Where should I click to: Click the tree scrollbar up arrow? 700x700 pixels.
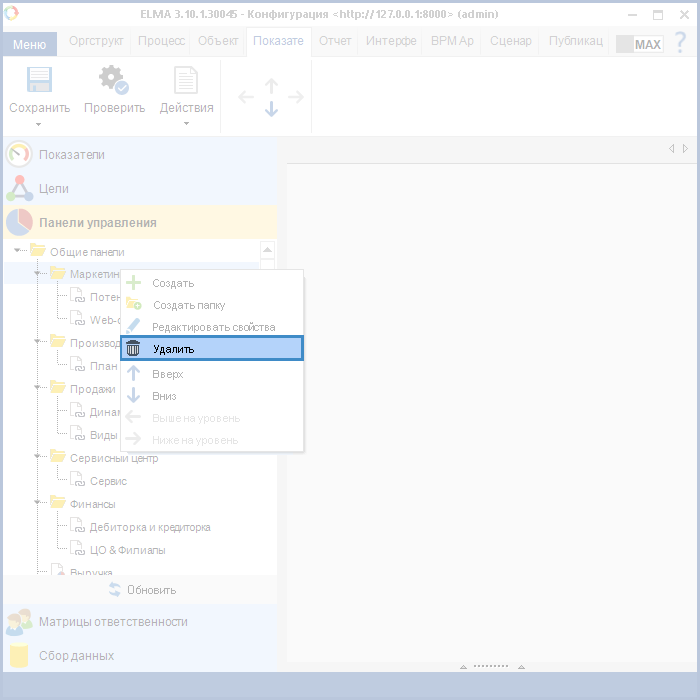267,250
